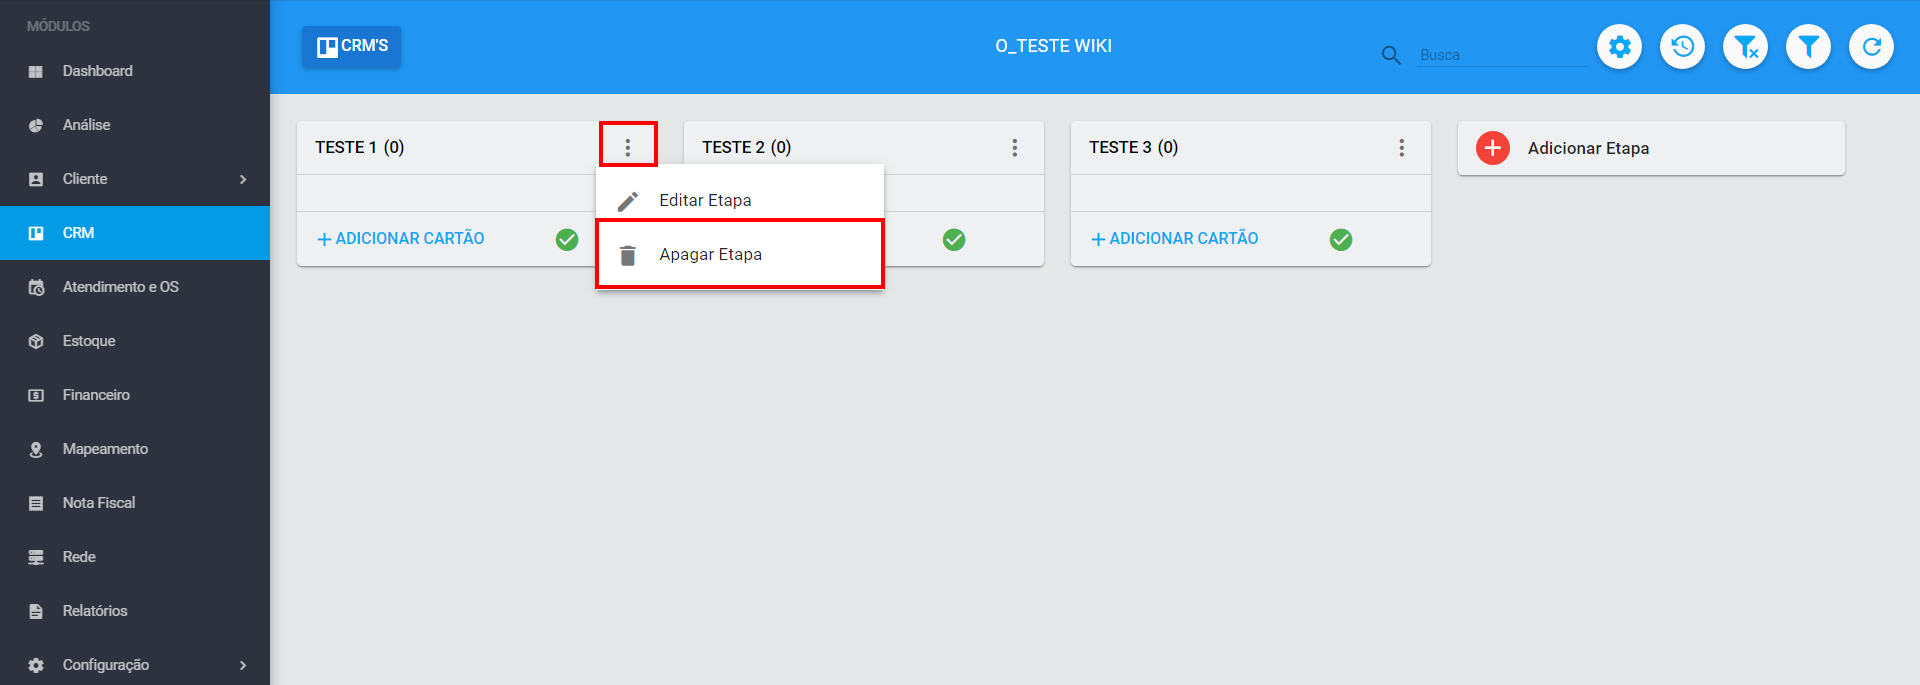The image size is (1920, 685).
Task: Click the Cliente contact icon
Action: pyautogui.click(x=36, y=180)
